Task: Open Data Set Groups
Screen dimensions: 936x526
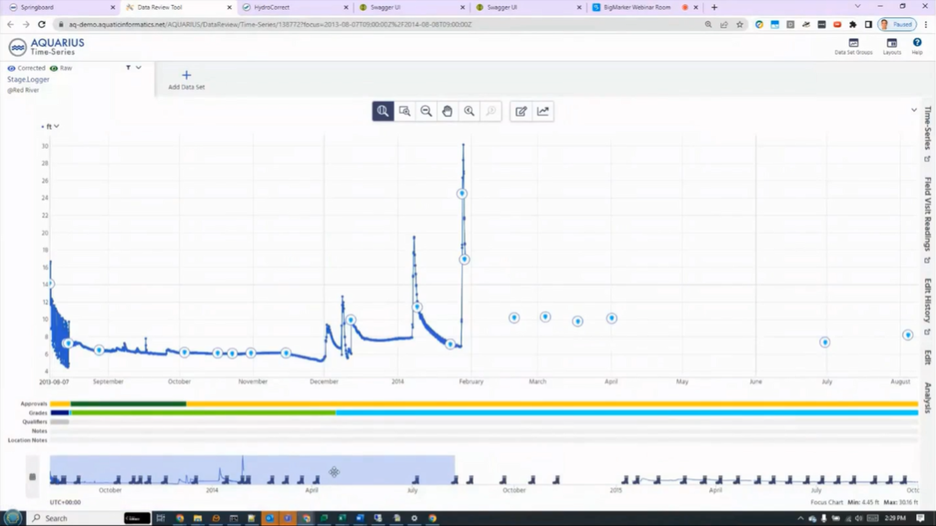Action: point(854,46)
